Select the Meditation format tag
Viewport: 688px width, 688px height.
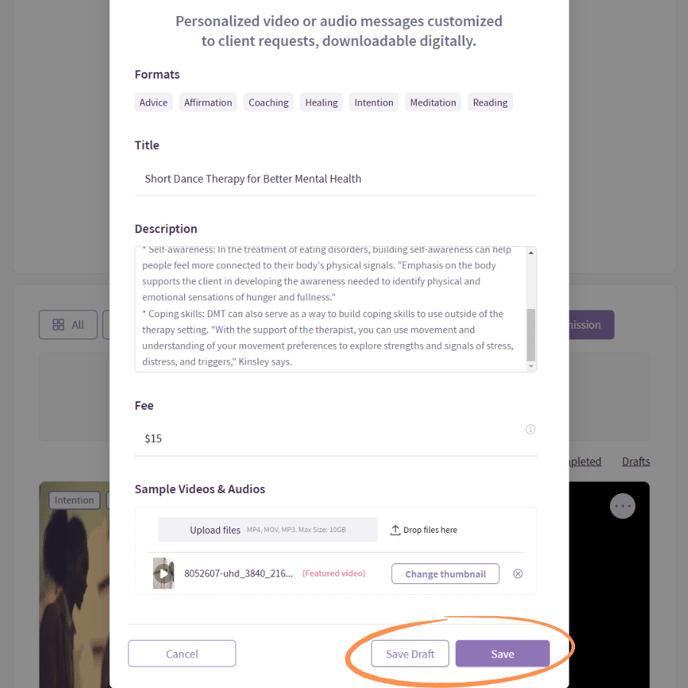(x=433, y=102)
